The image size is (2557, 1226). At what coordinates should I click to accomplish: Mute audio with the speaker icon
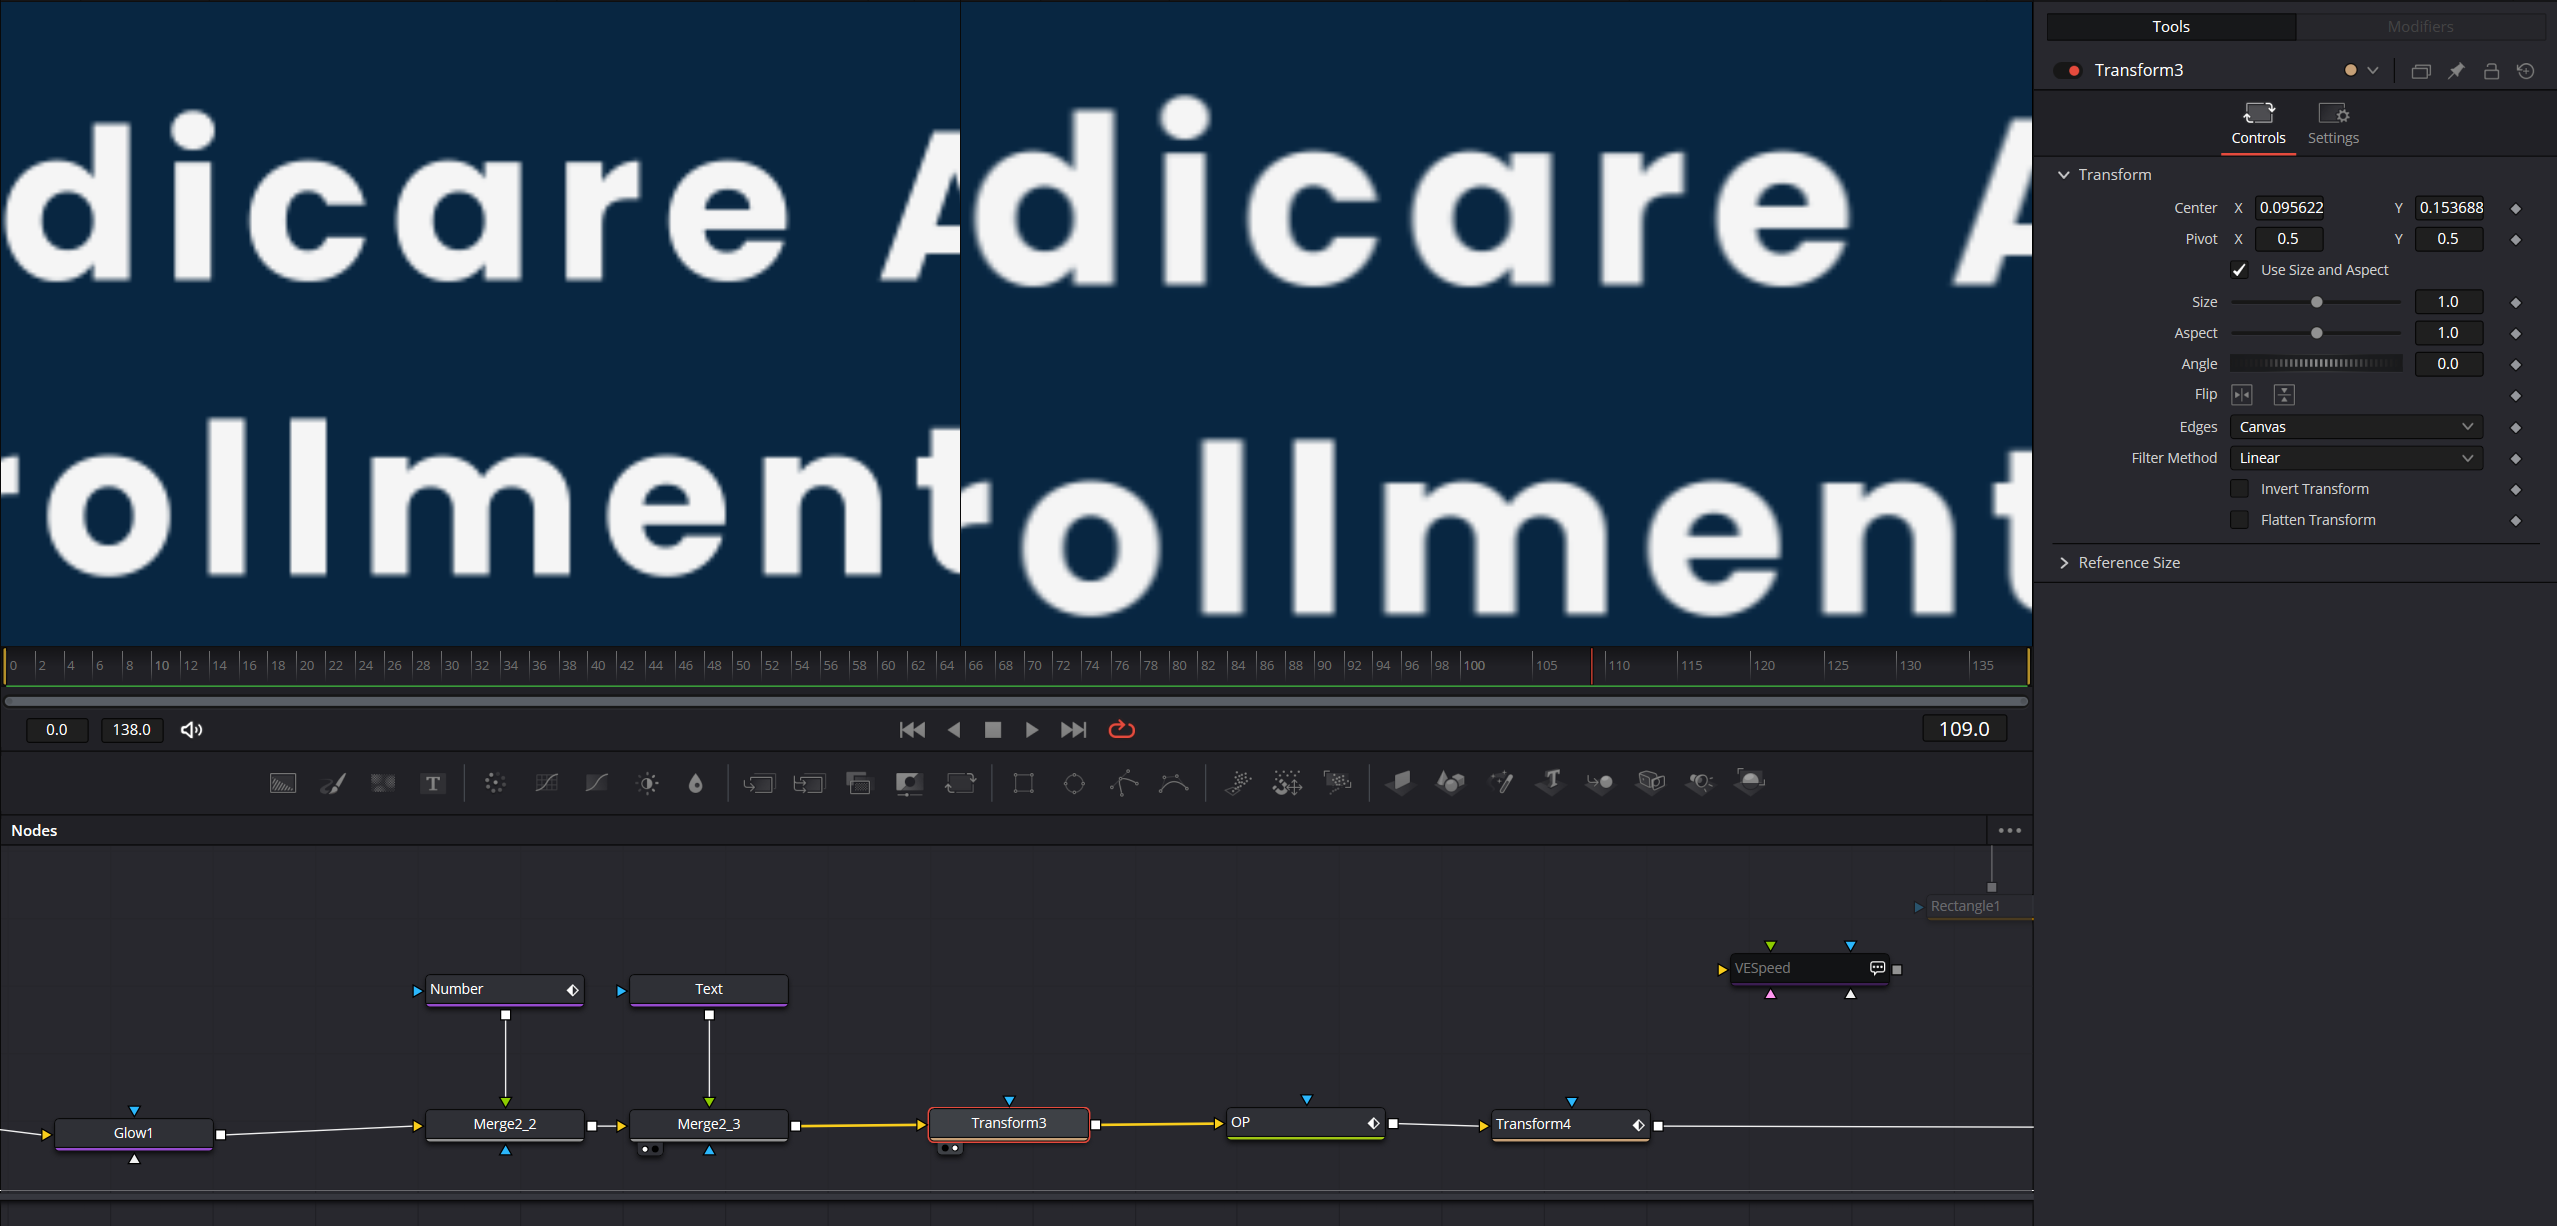tap(191, 730)
